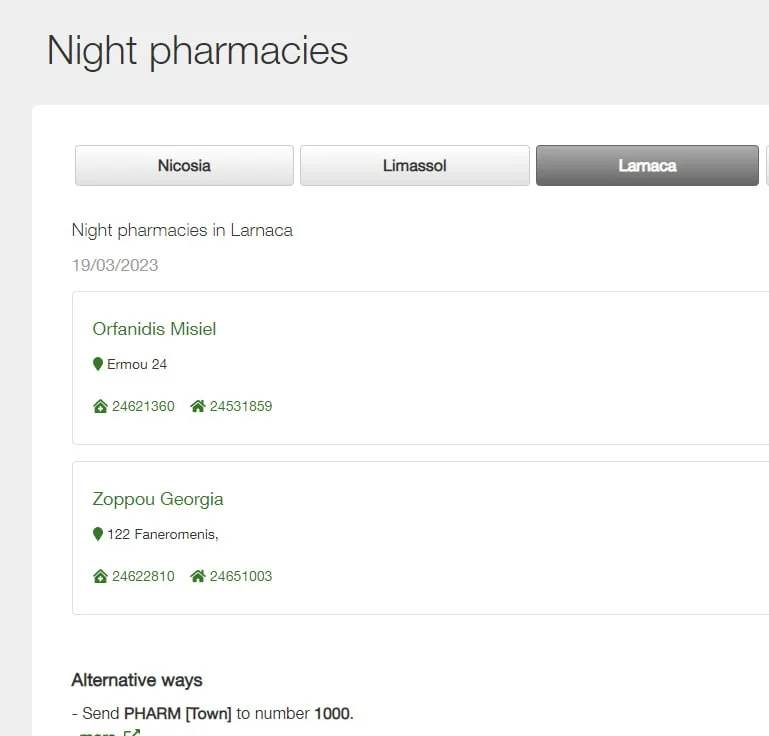The height and width of the screenshot is (736, 769).
Task: Open the Zoppou Georgia pharmacy link
Action: pyautogui.click(x=158, y=499)
